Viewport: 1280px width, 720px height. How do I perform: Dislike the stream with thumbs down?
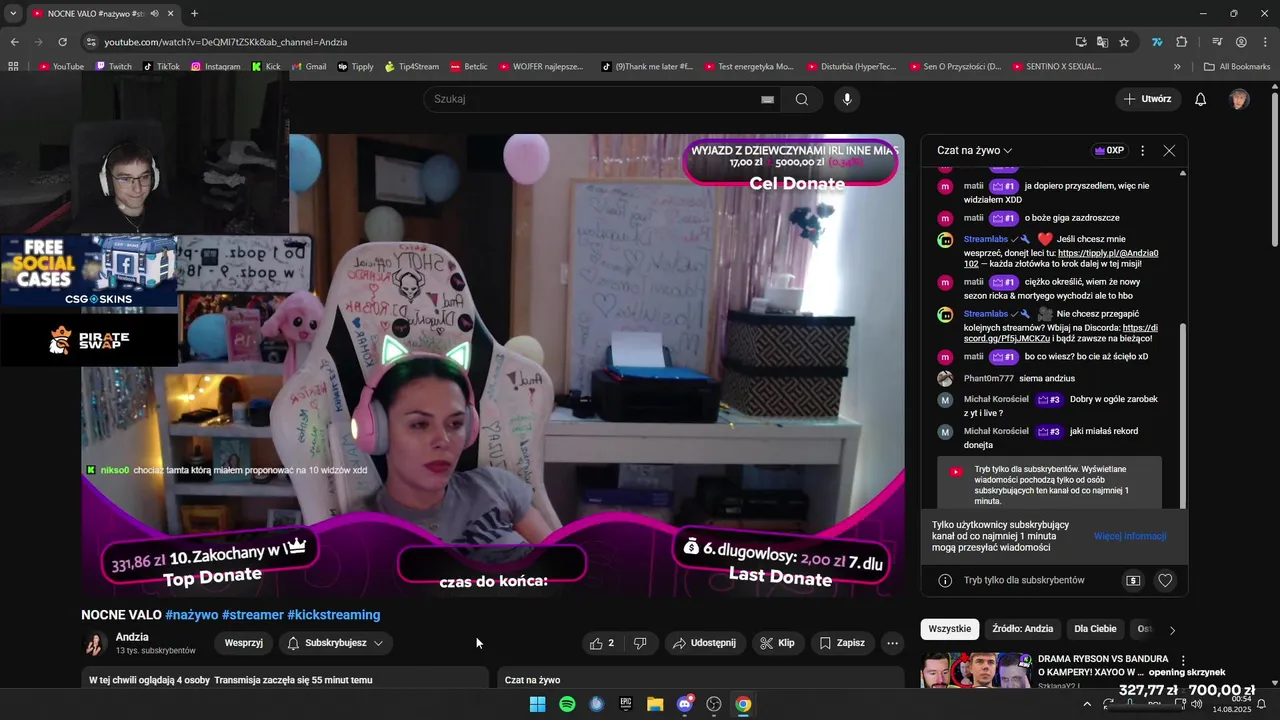(x=640, y=643)
